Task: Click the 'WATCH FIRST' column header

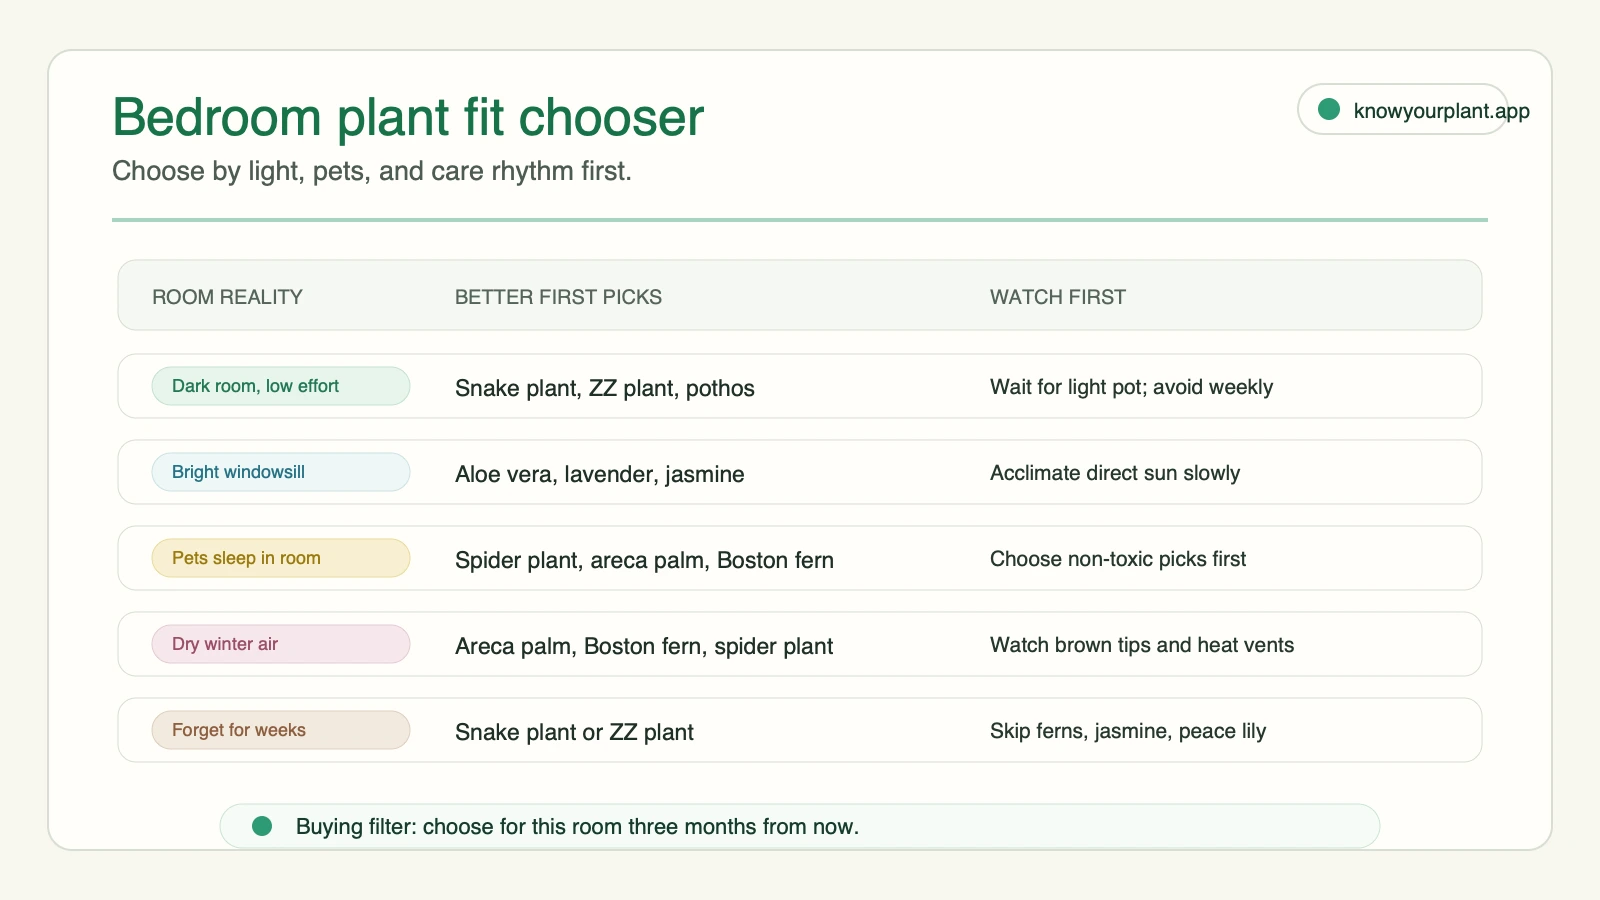Action: pos(1058,297)
